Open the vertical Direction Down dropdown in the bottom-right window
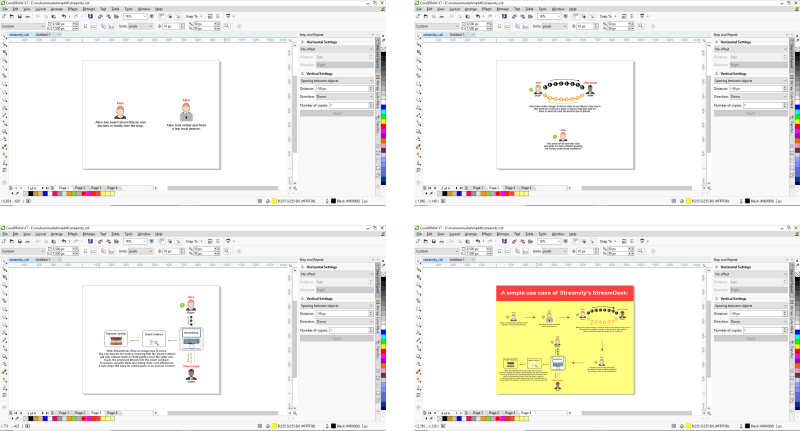 coord(759,321)
